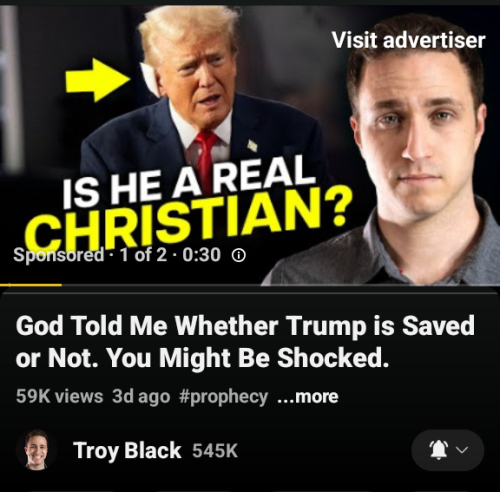The image size is (500, 492).
Task: Tap the 545K subscriber count
Action: coord(215,451)
